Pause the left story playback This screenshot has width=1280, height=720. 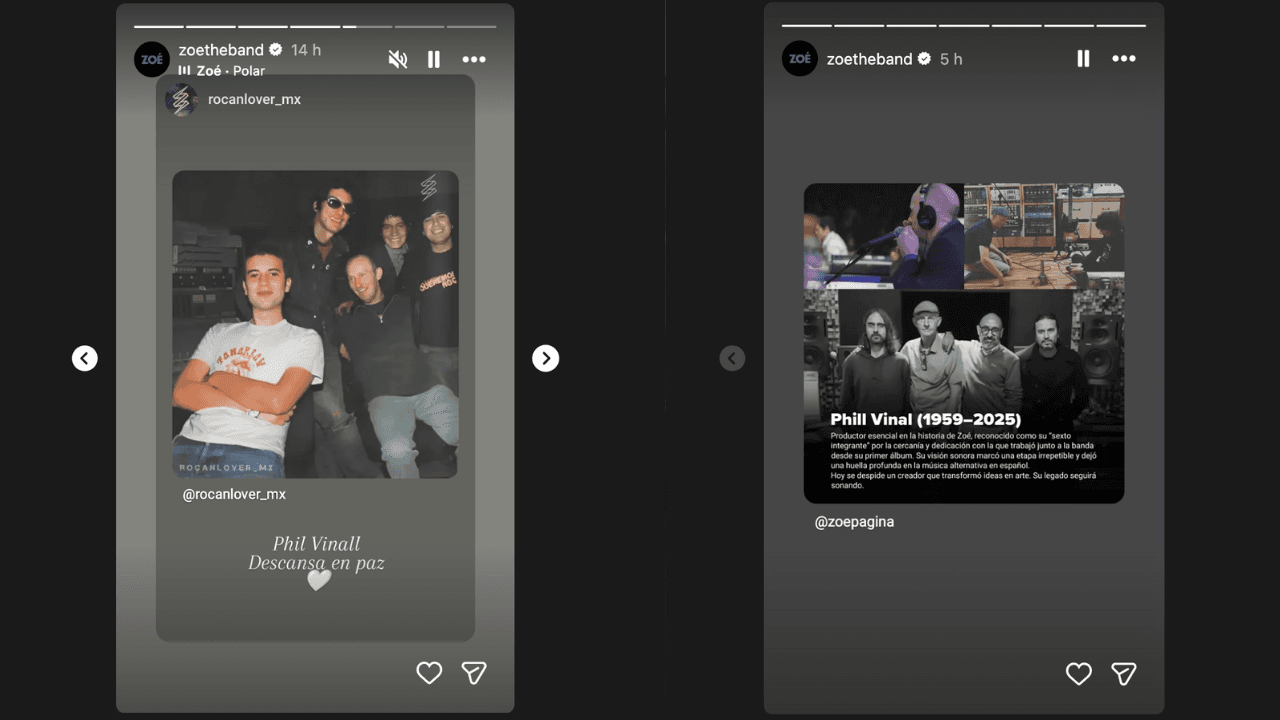[434, 59]
